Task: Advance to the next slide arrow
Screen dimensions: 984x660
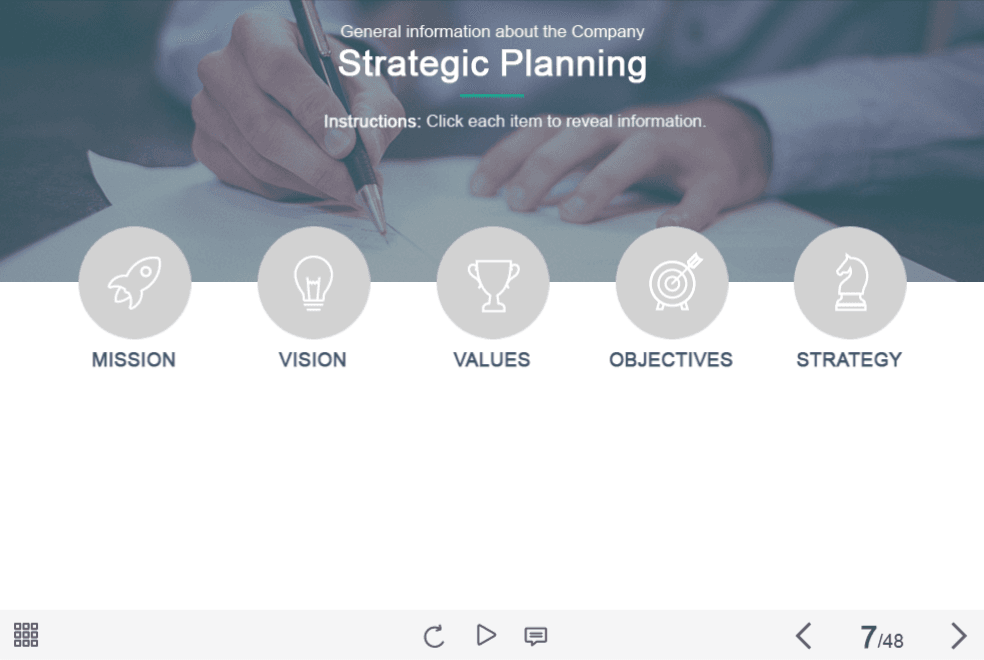Action: [958, 636]
